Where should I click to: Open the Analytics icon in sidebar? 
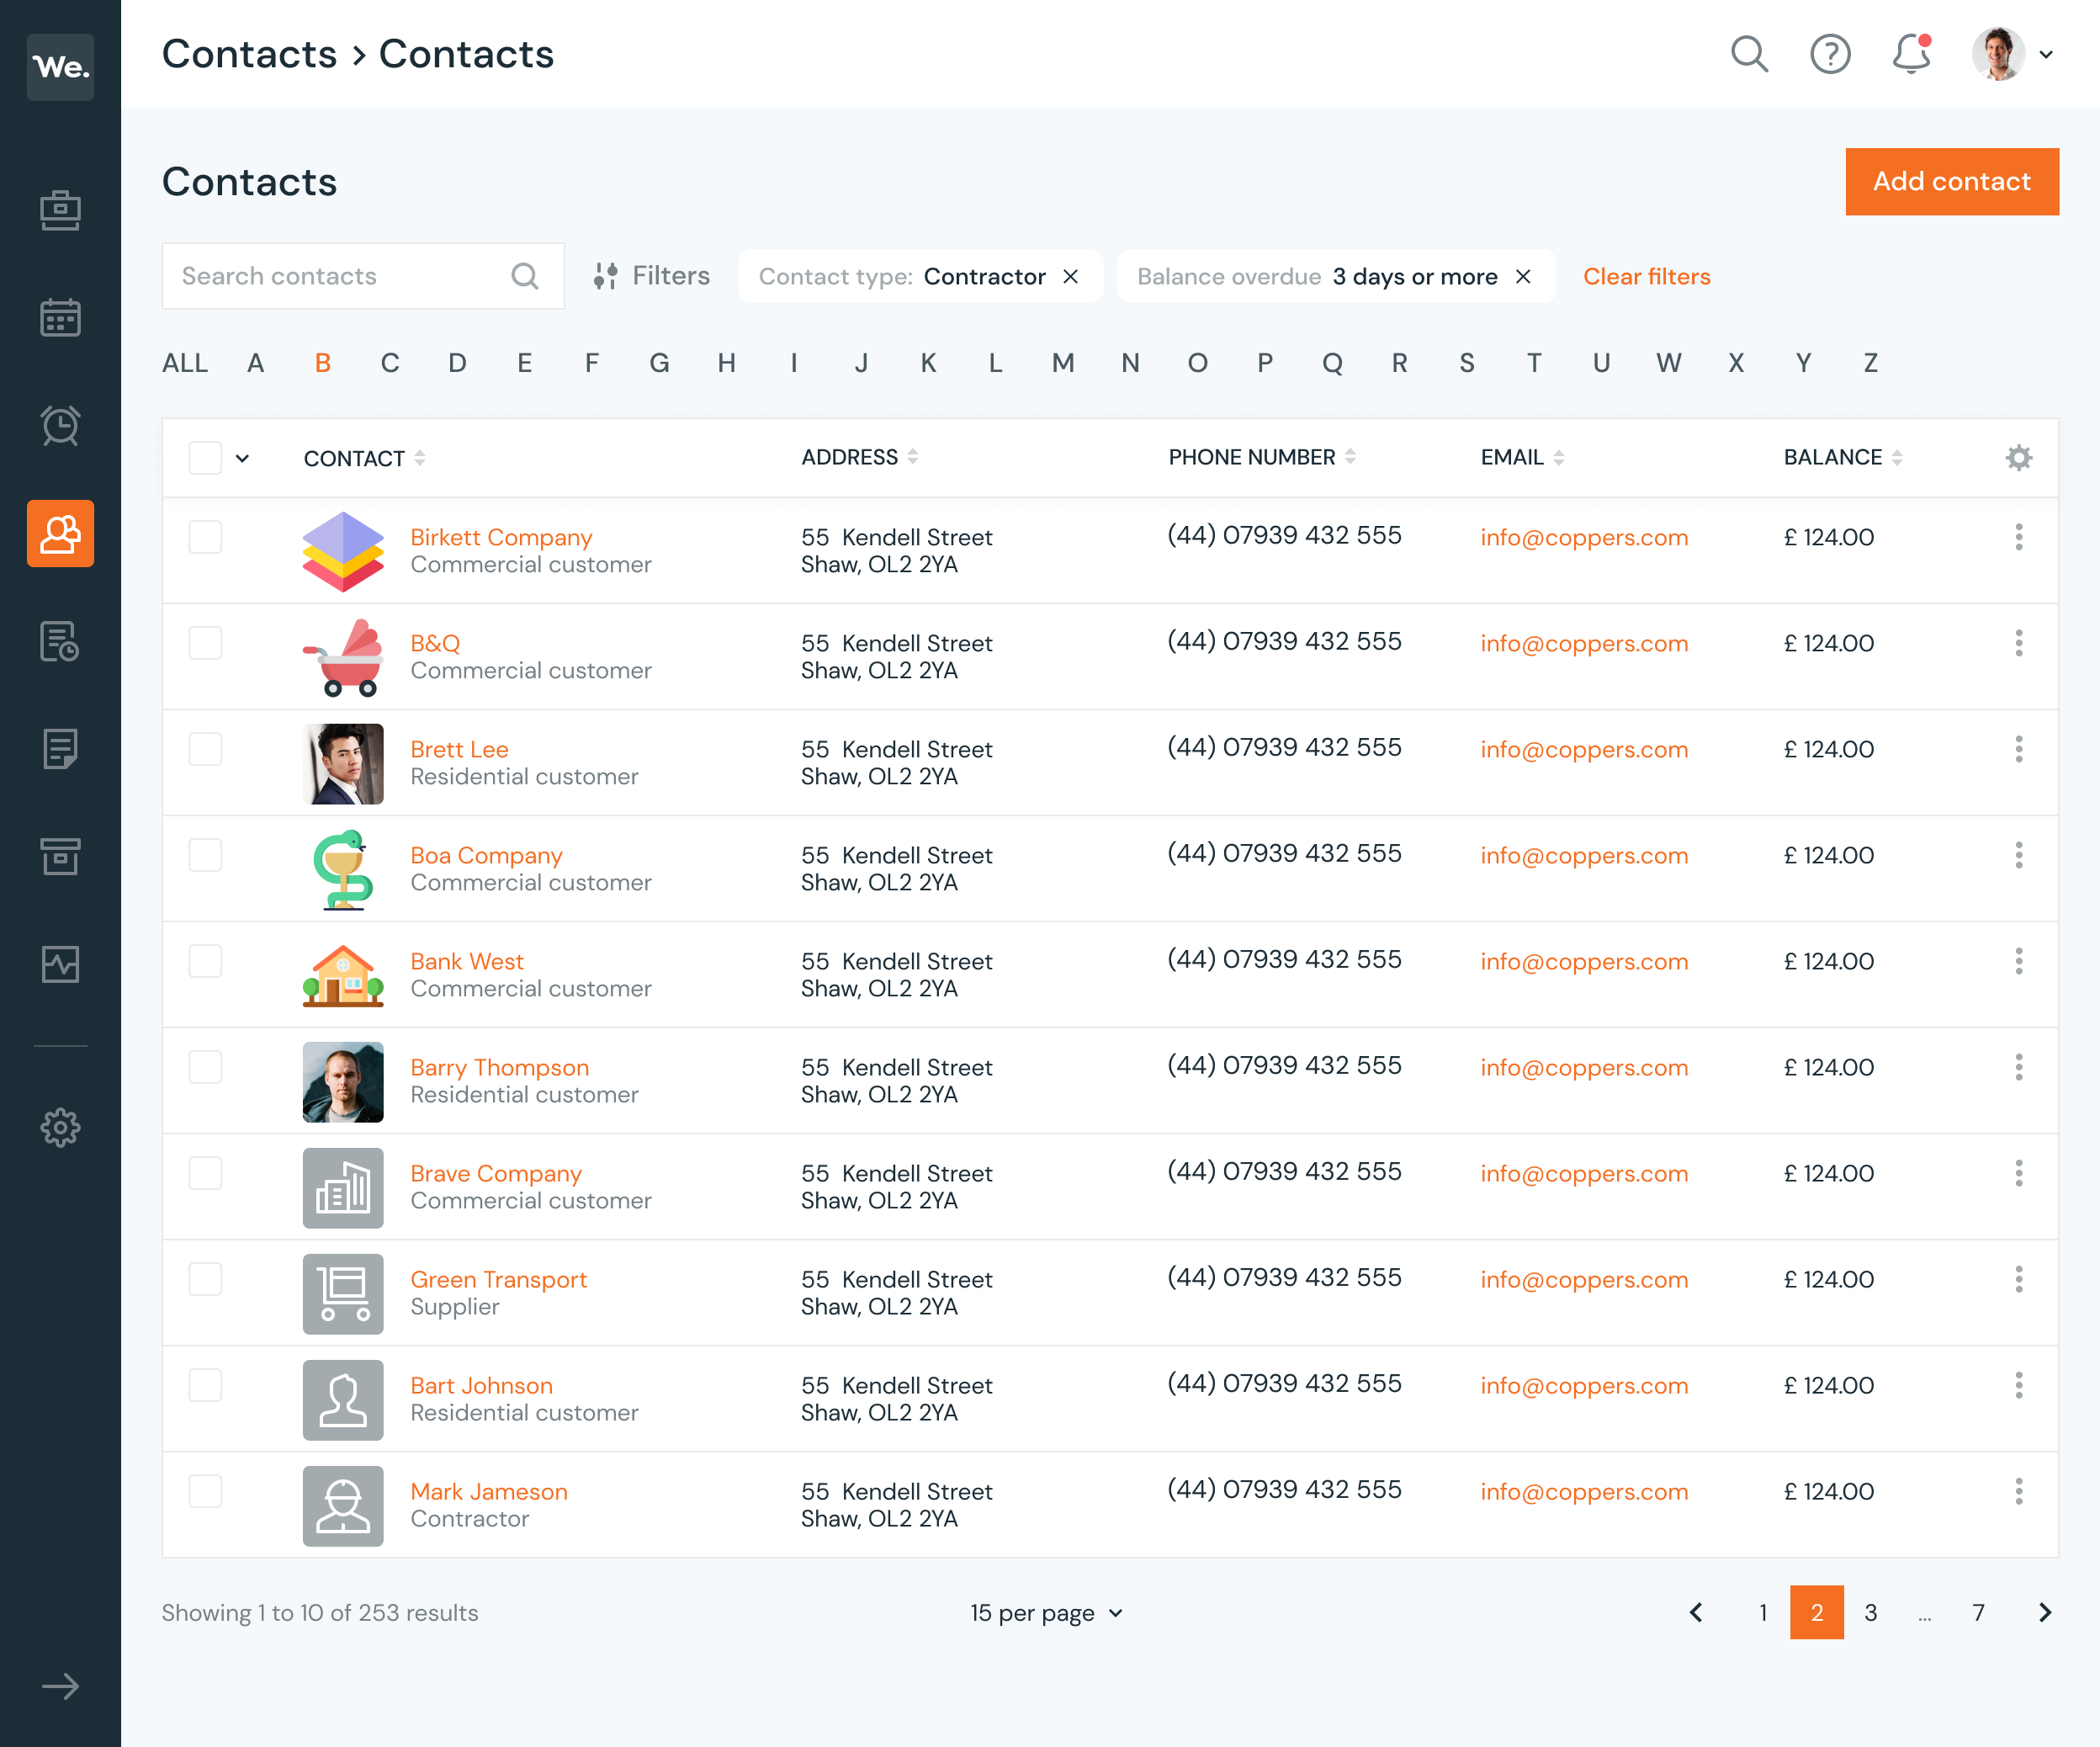[61, 964]
